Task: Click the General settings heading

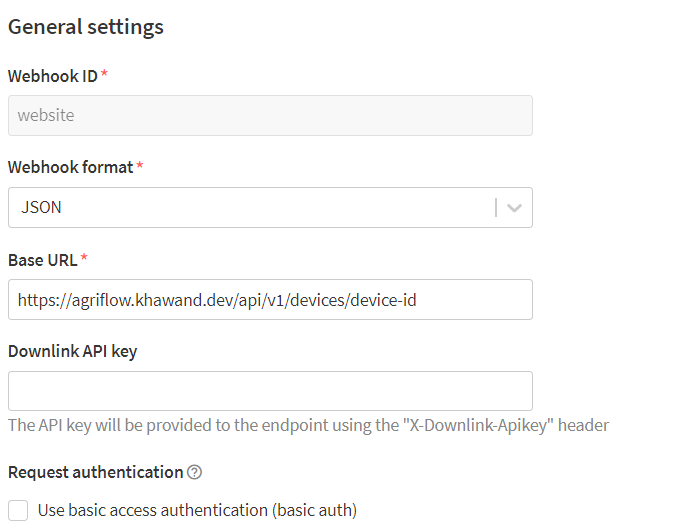Action: 86,27
